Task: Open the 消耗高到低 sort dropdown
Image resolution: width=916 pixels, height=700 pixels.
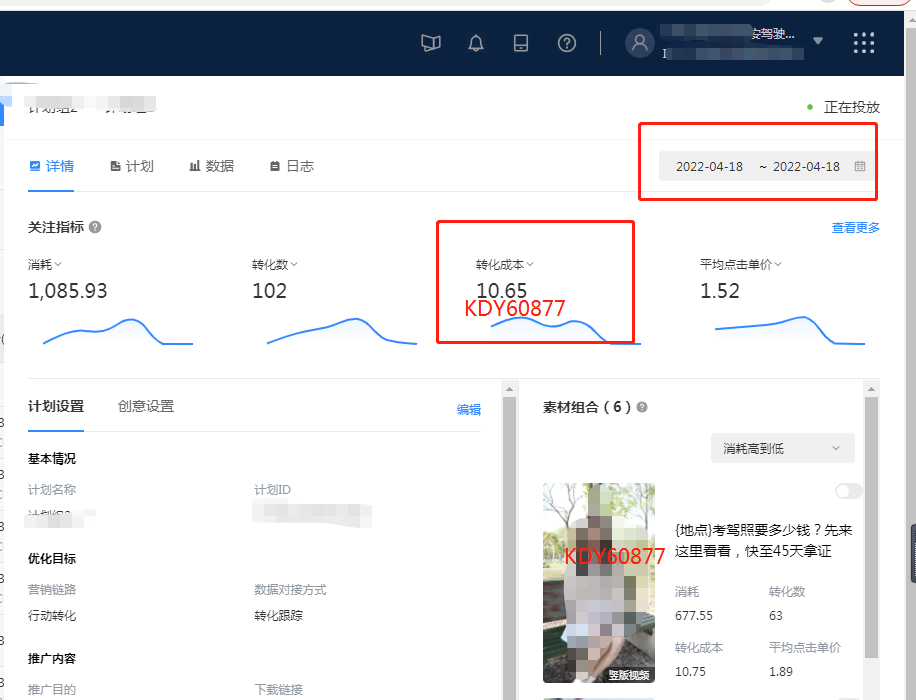Action: pyautogui.click(x=782, y=448)
